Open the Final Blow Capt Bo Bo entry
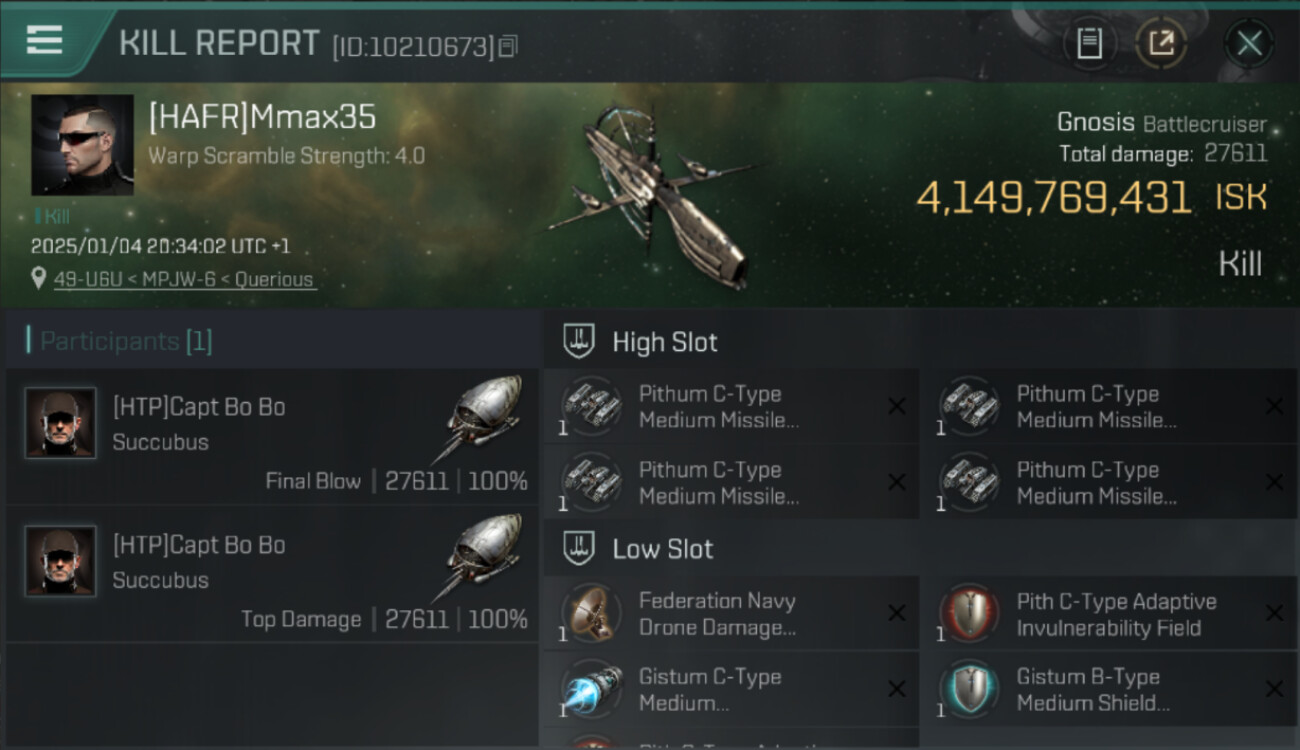This screenshot has height=750, width=1300. tap(272, 436)
